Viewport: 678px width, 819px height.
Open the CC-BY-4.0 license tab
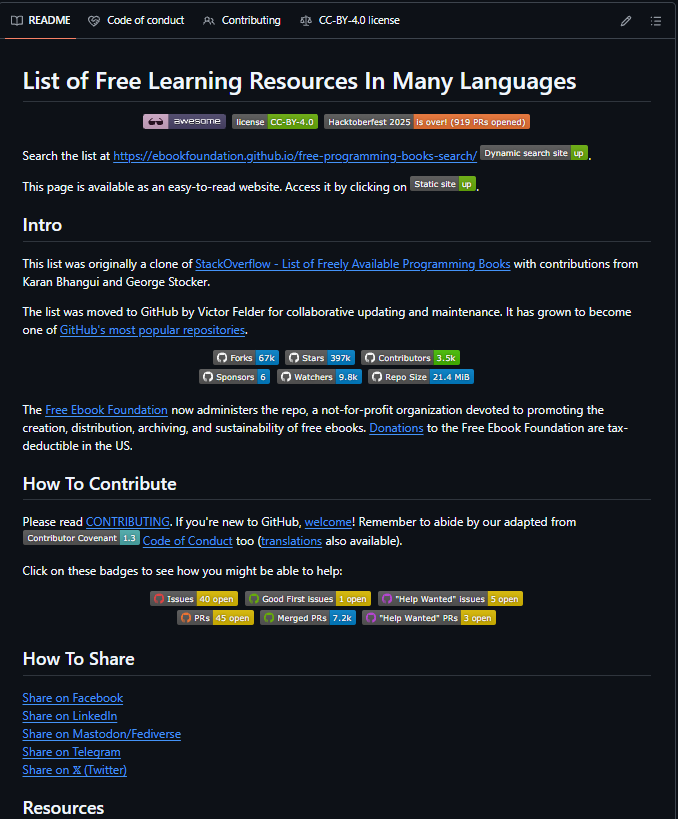pos(350,20)
